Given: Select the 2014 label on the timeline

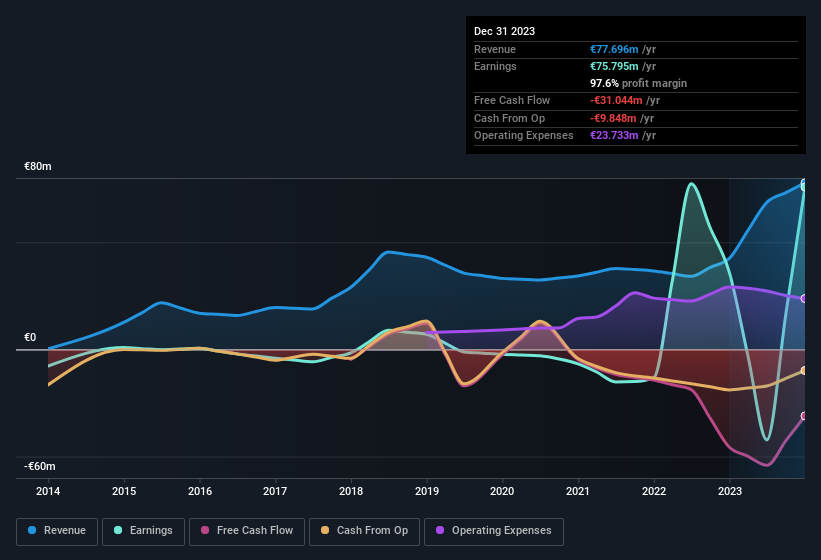Looking at the screenshot, I should point(48,491).
